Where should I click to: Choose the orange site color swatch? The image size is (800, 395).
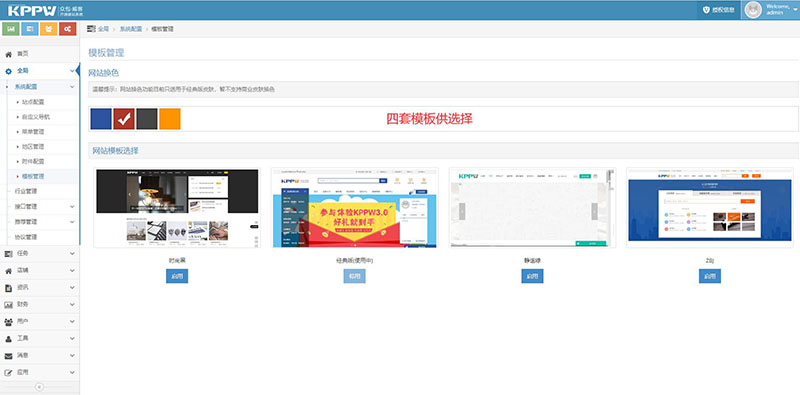(x=170, y=119)
